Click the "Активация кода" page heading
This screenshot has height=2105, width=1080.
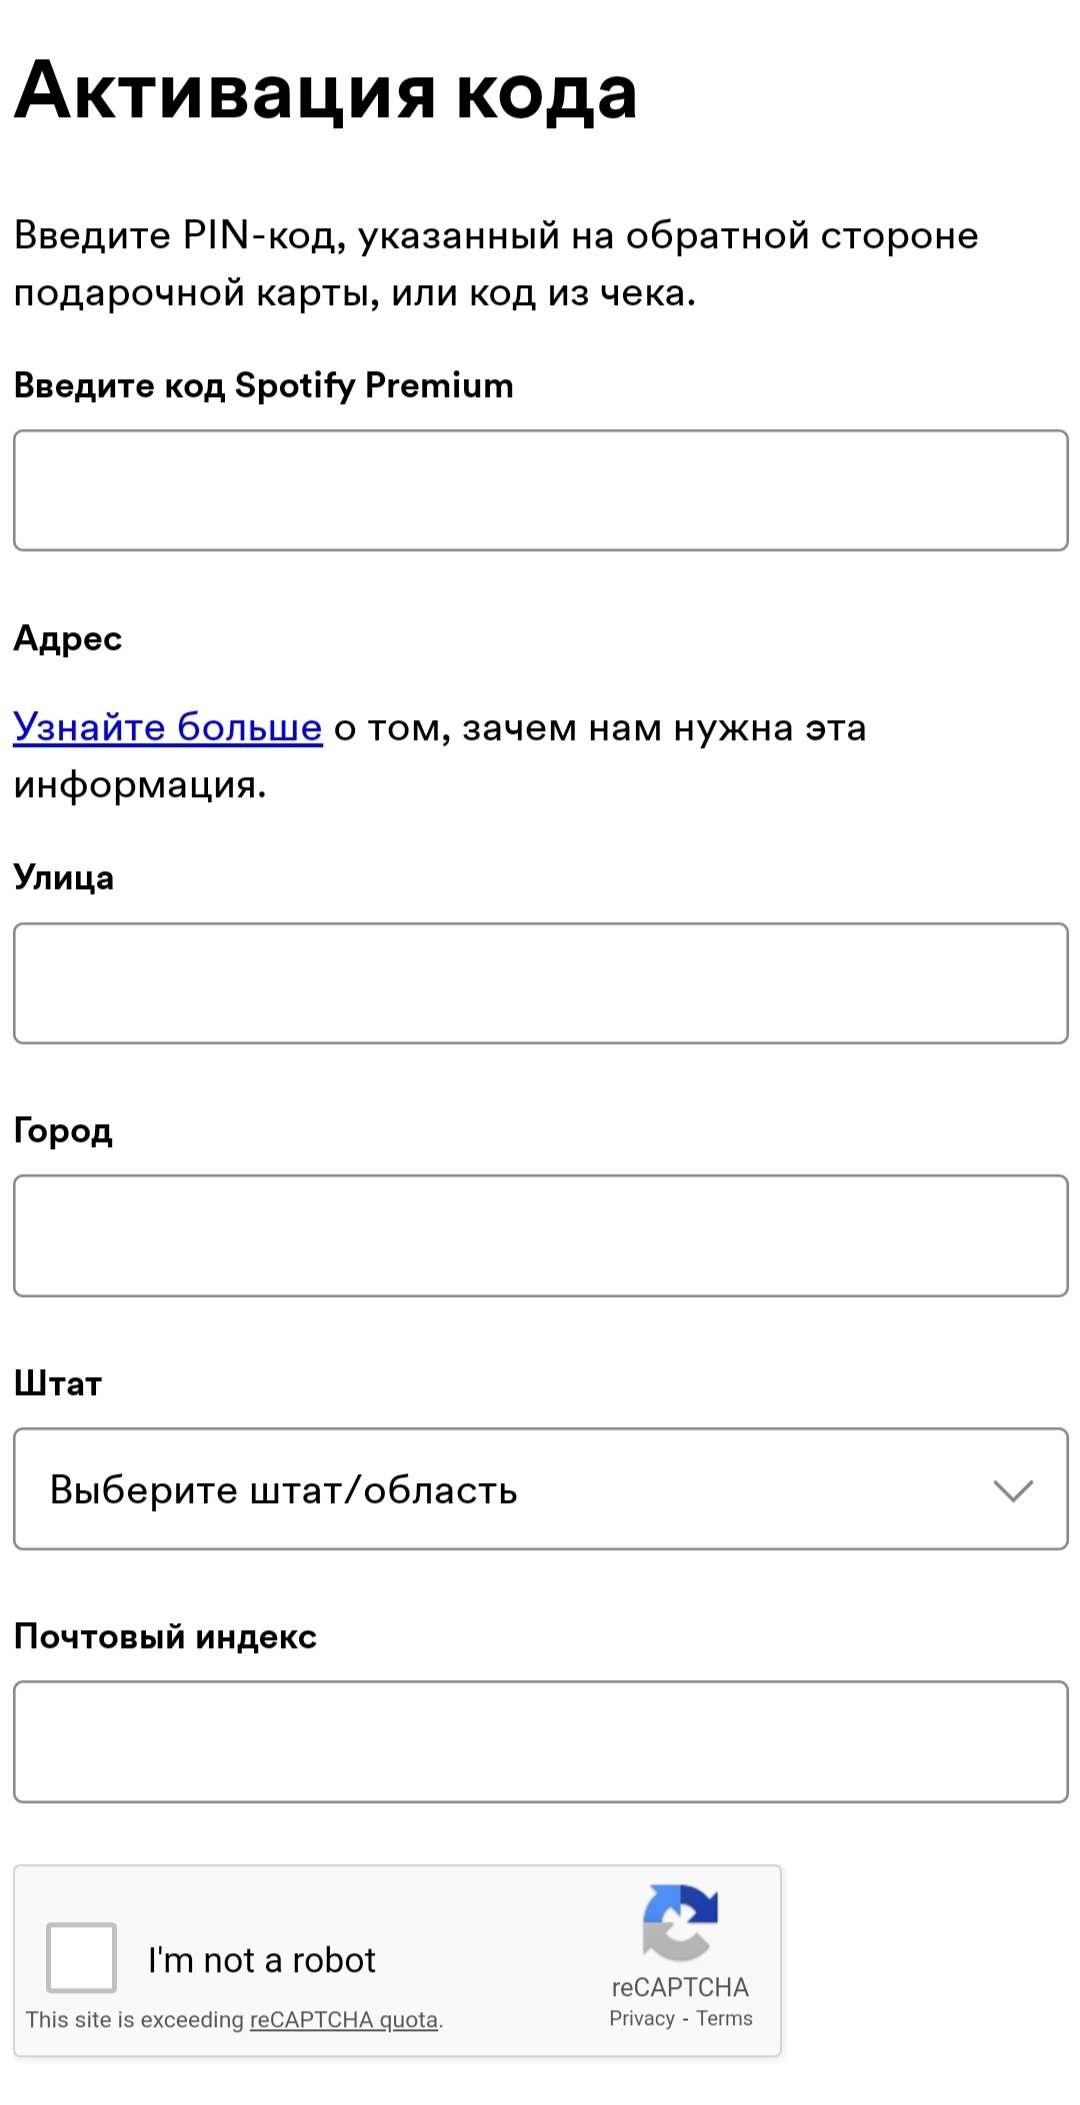tap(326, 91)
